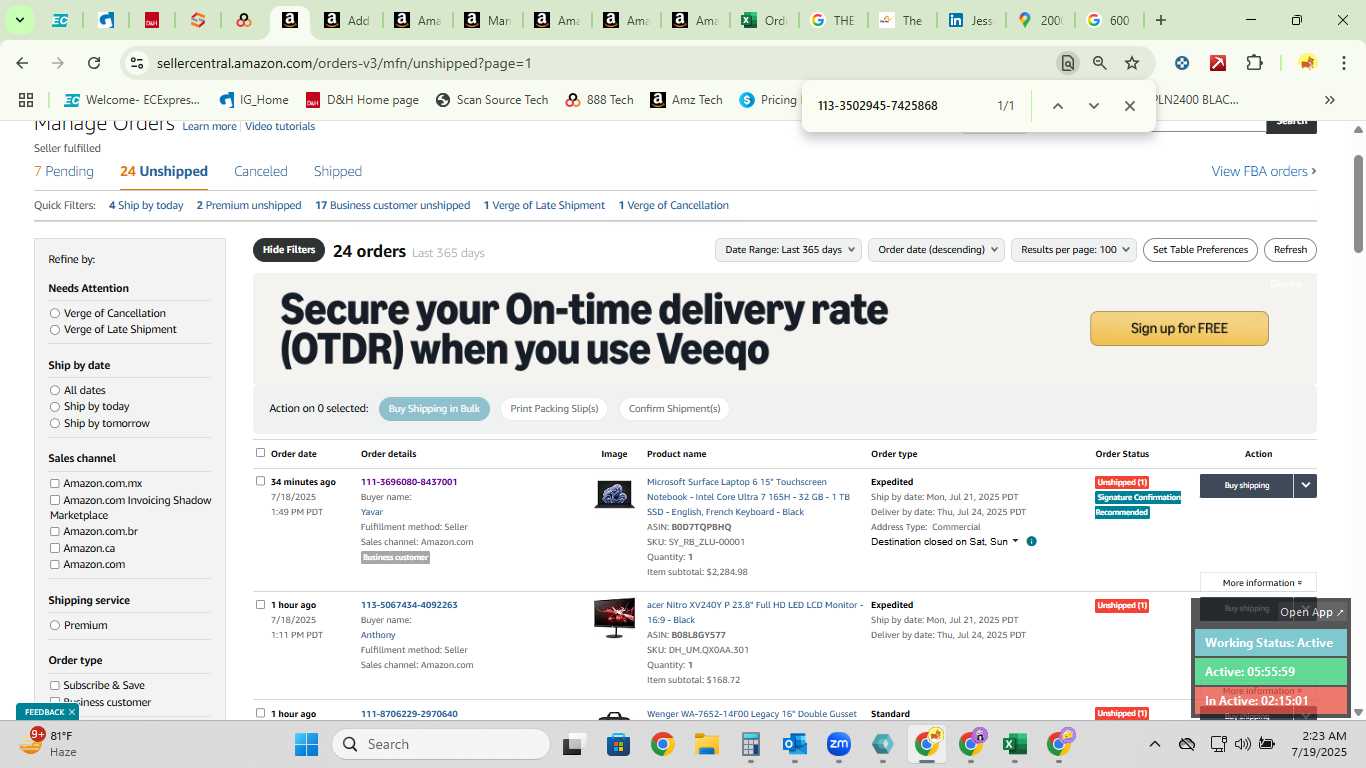Viewport: 1366px width, 768px height.
Task: Go to previous find result arrow
Action: 1057,106
